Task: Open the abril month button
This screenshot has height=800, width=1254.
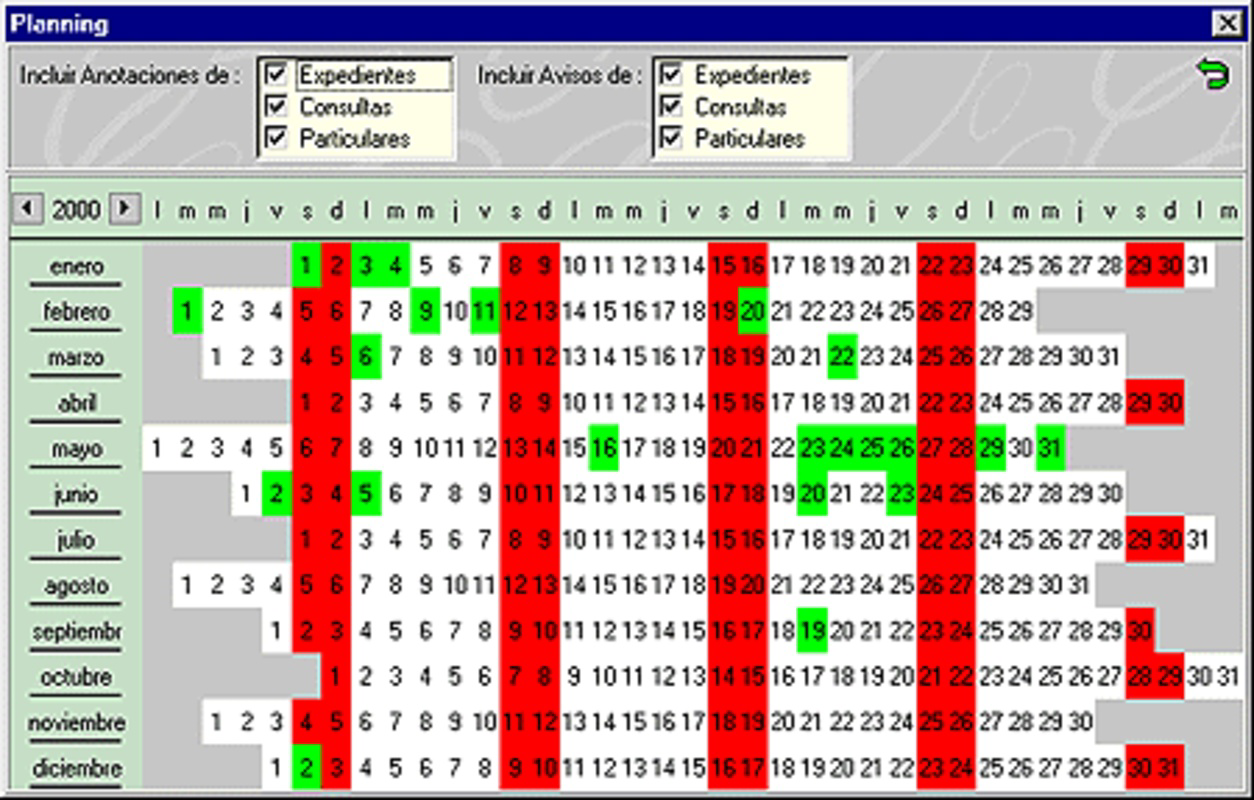Action: (x=76, y=404)
